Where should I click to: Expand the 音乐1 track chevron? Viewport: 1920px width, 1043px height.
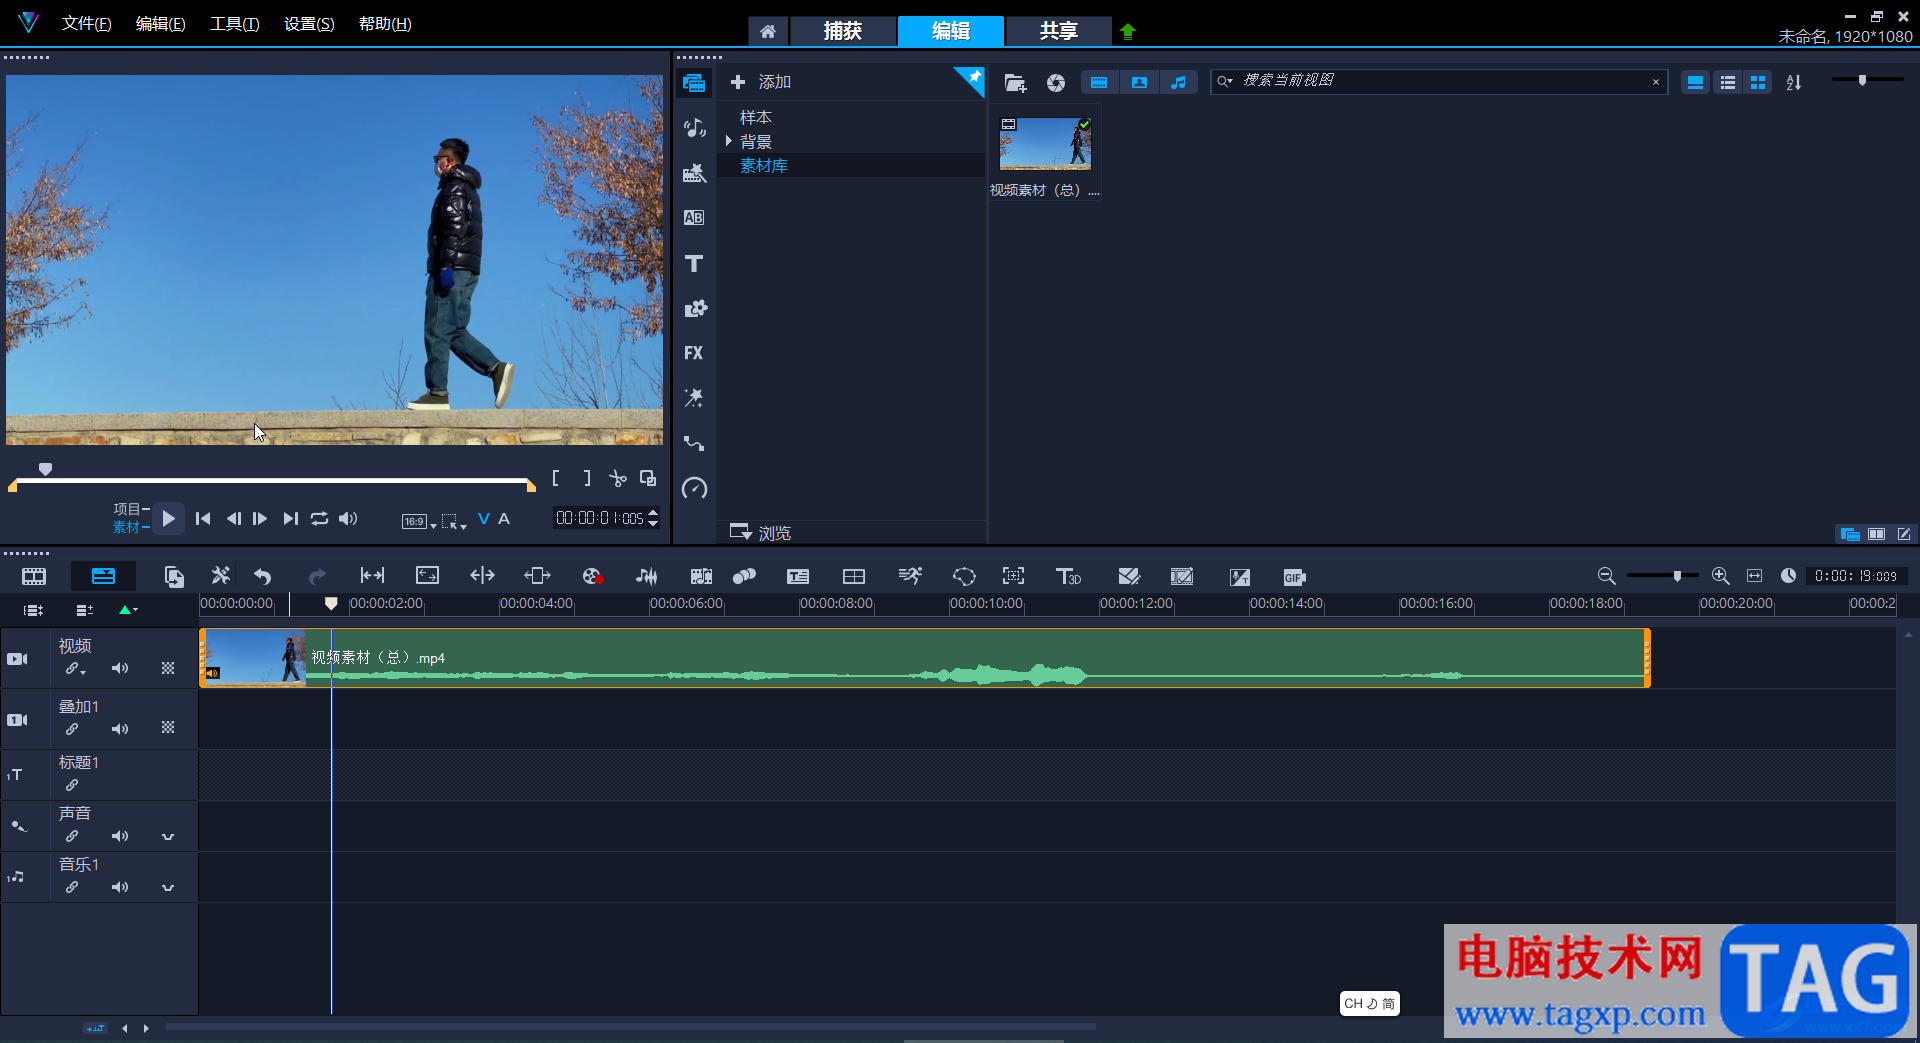[x=168, y=888]
